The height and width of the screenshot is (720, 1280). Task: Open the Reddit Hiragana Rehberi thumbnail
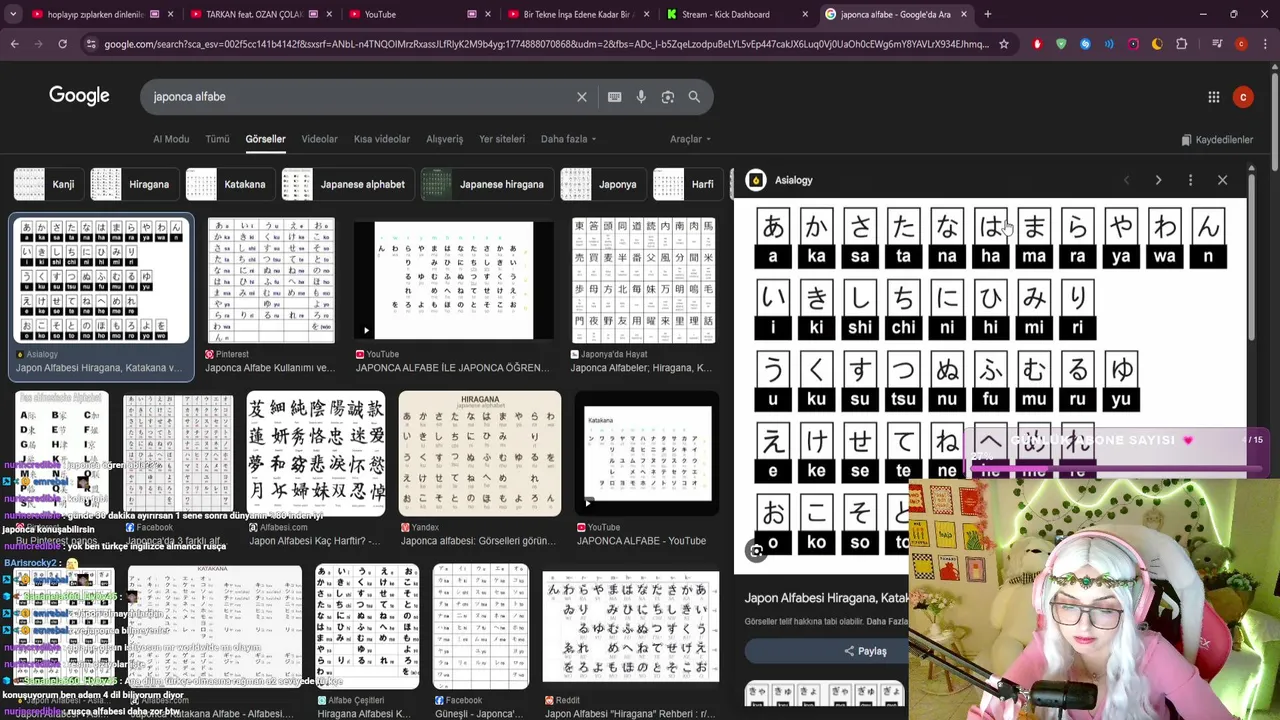[631, 626]
